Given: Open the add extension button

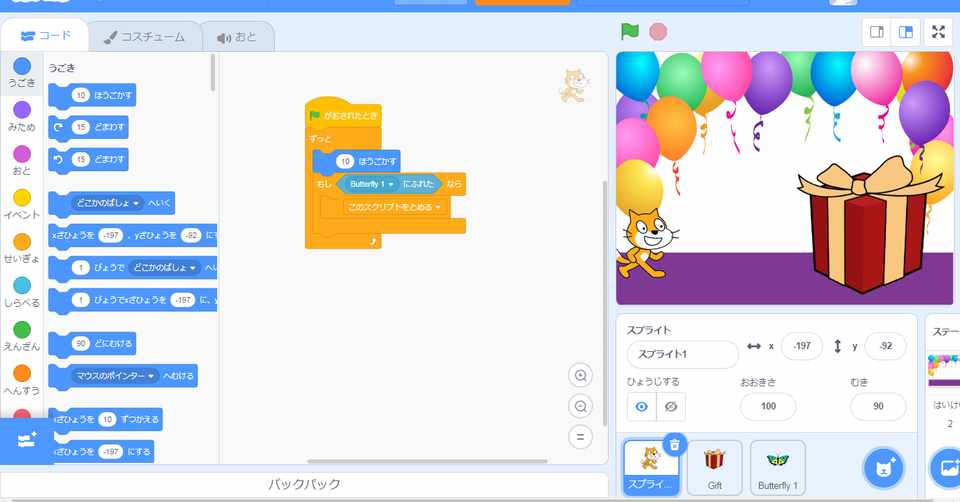Looking at the screenshot, I should (27, 441).
